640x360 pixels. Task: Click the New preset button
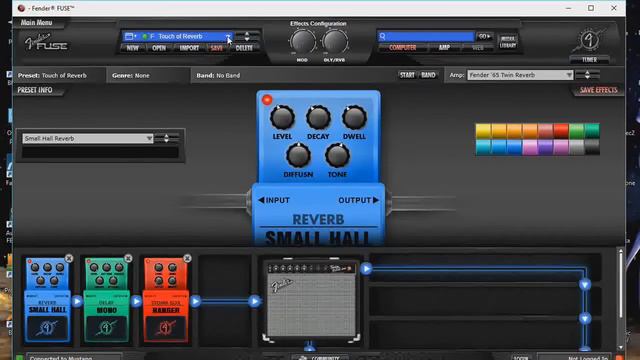coord(133,48)
